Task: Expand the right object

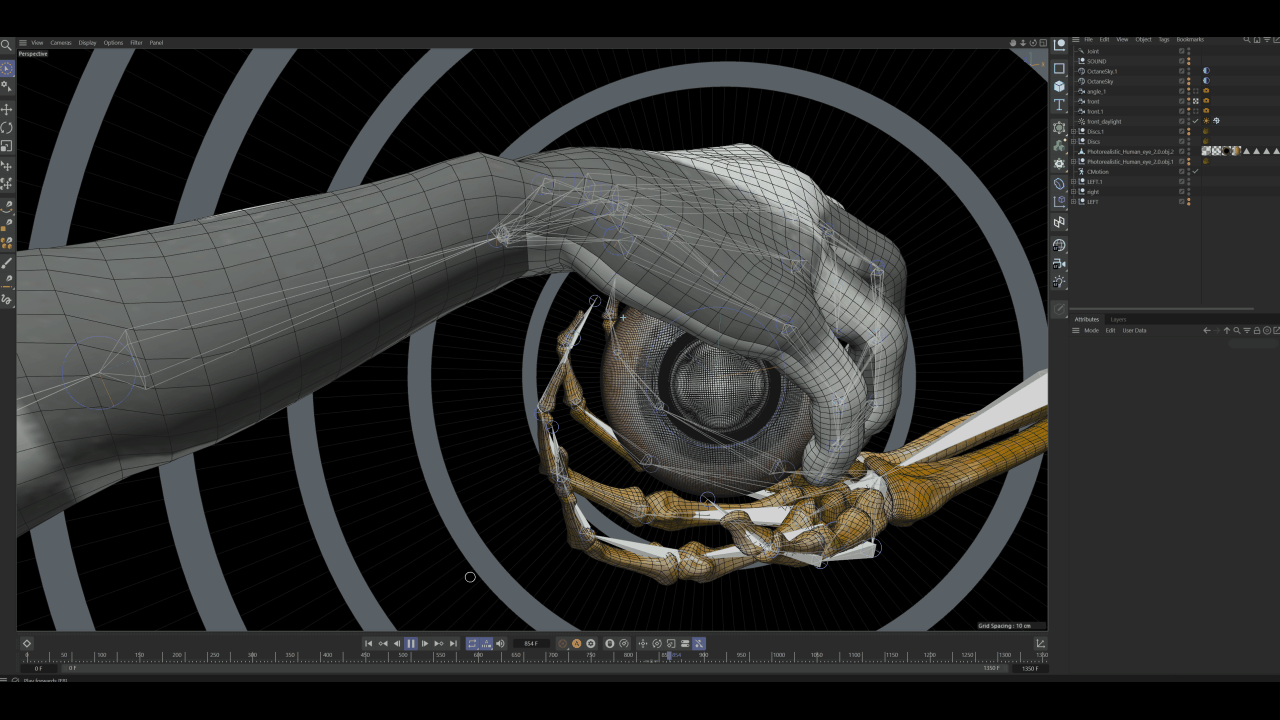Action: pos(1073,192)
